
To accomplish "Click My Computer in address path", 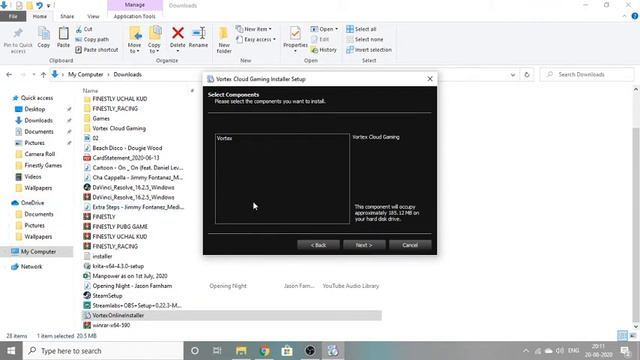I will 85,75.
